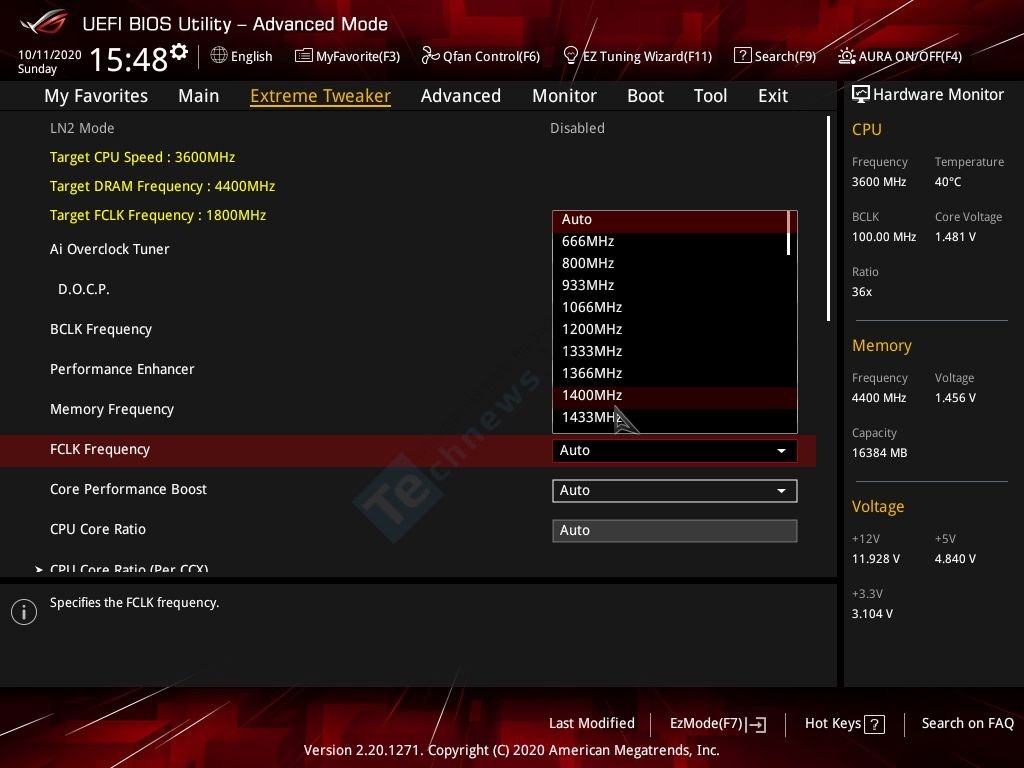Click the Core Performance Boost label
The height and width of the screenshot is (768, 1024).
(129, 490)
